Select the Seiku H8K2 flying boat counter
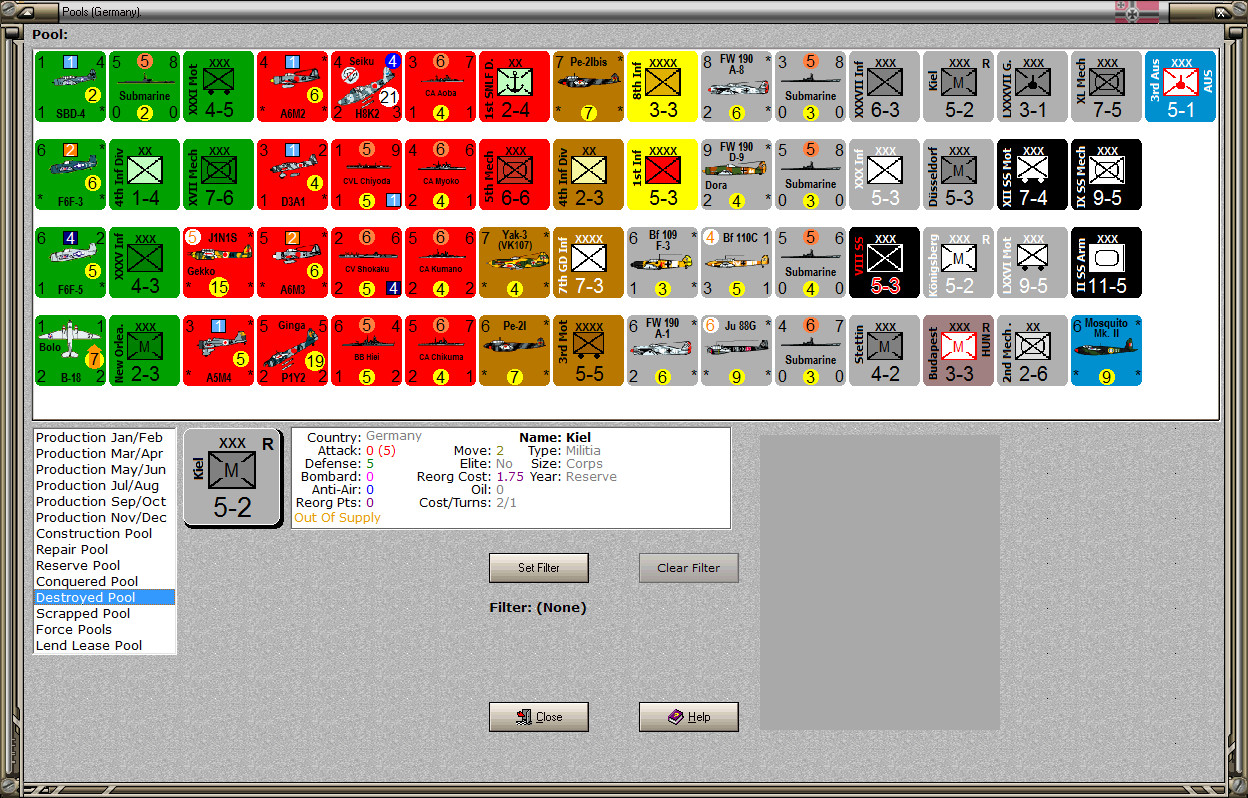Screen dimensions: 1248x798 pyautogui.click(x=366, y=87)
